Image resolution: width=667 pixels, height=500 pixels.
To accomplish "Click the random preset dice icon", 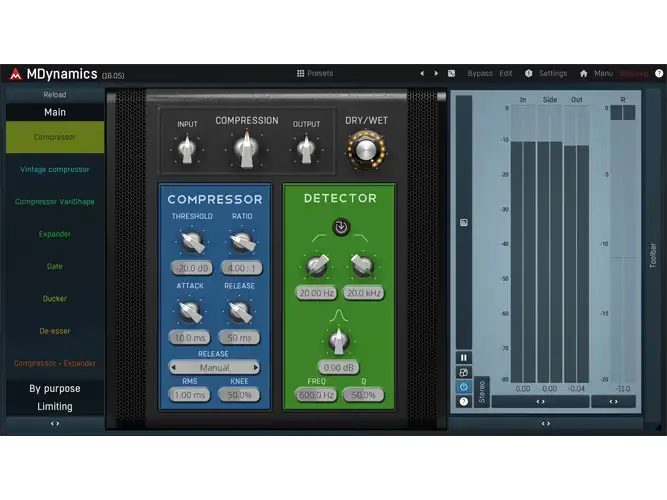I will tap(451, 73).
